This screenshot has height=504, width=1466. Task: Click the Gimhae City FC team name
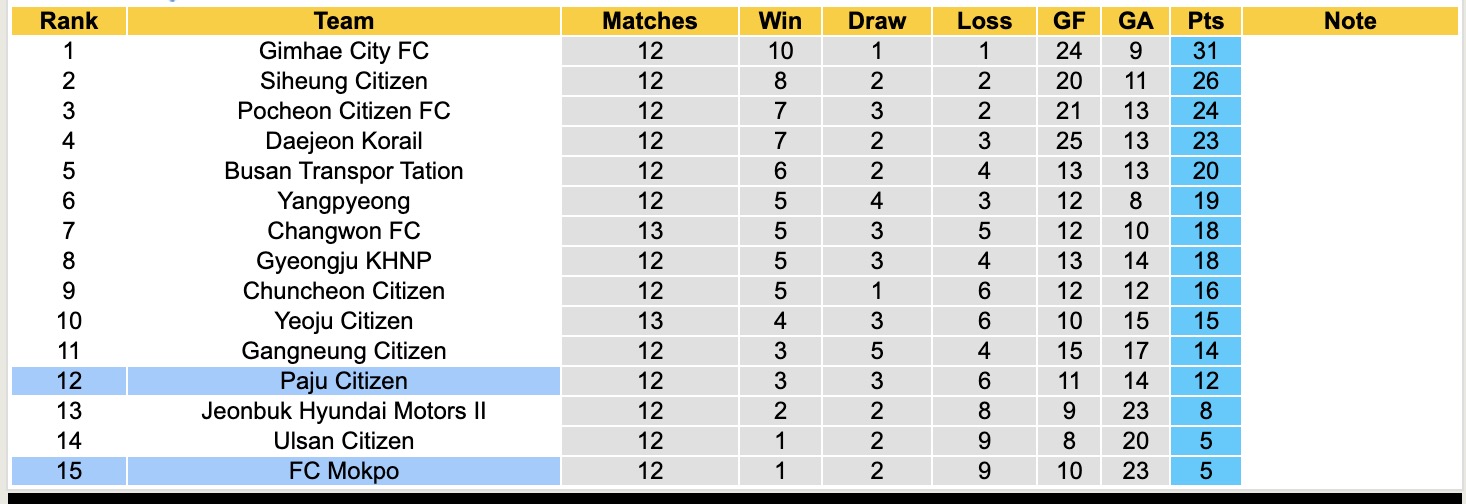(343, 51)
